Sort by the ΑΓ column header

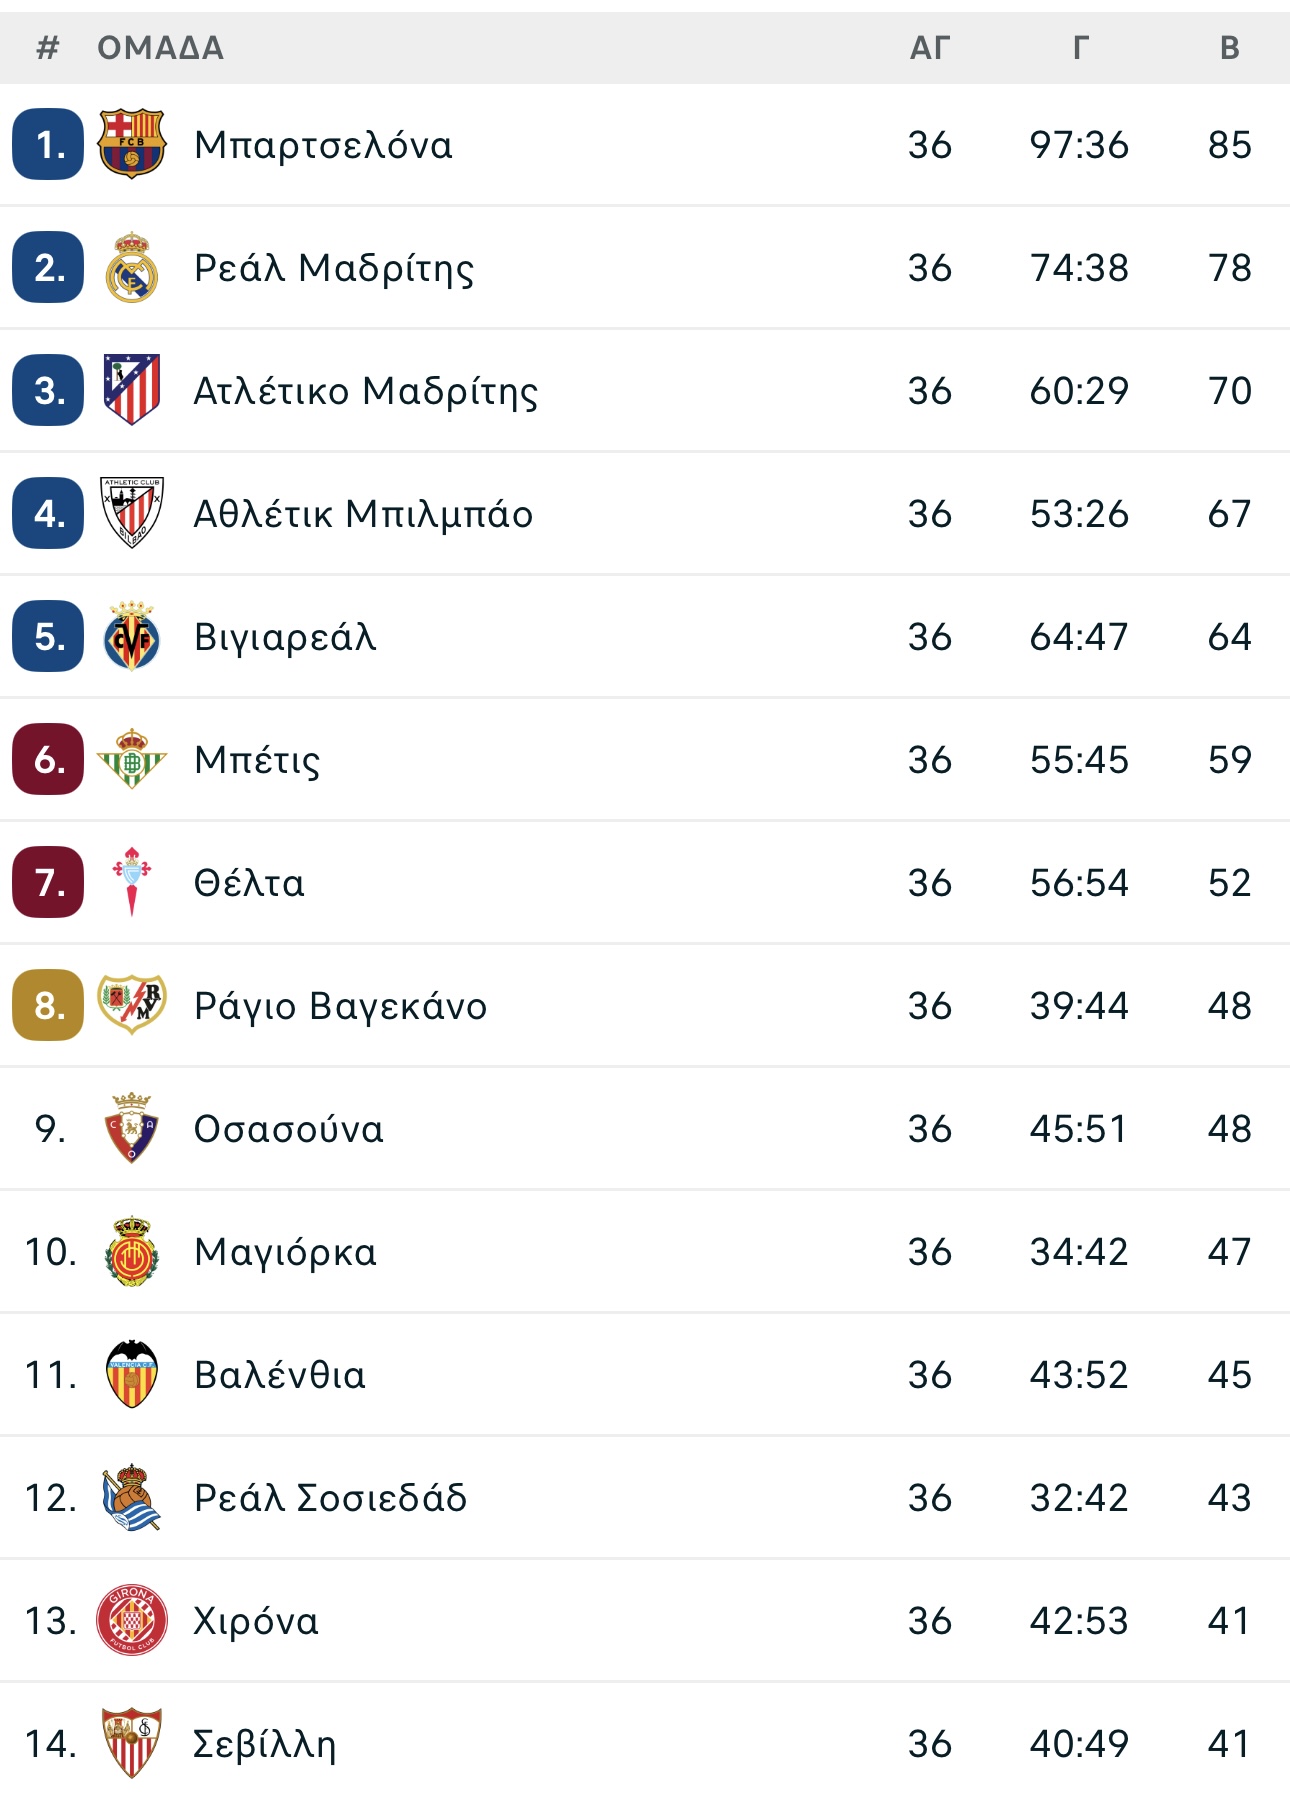click(x=929, y=47)
